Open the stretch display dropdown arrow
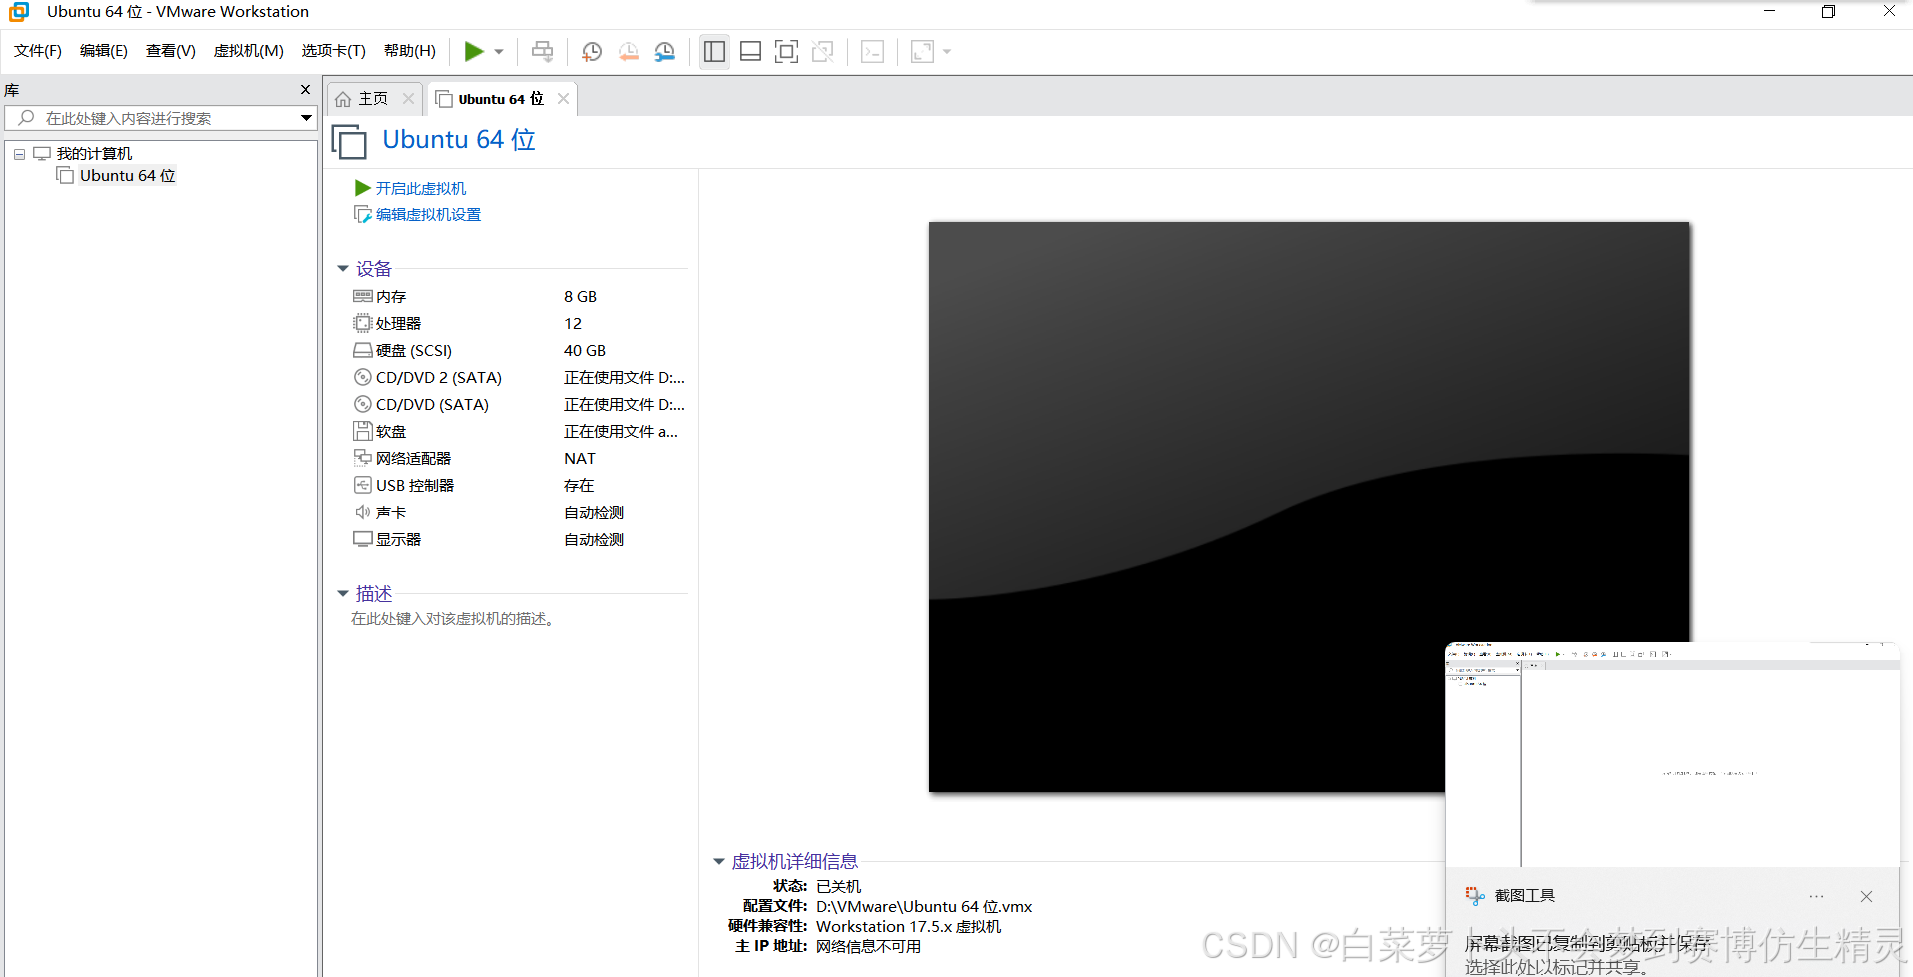The image size is (1913, 977). point(947,52)
